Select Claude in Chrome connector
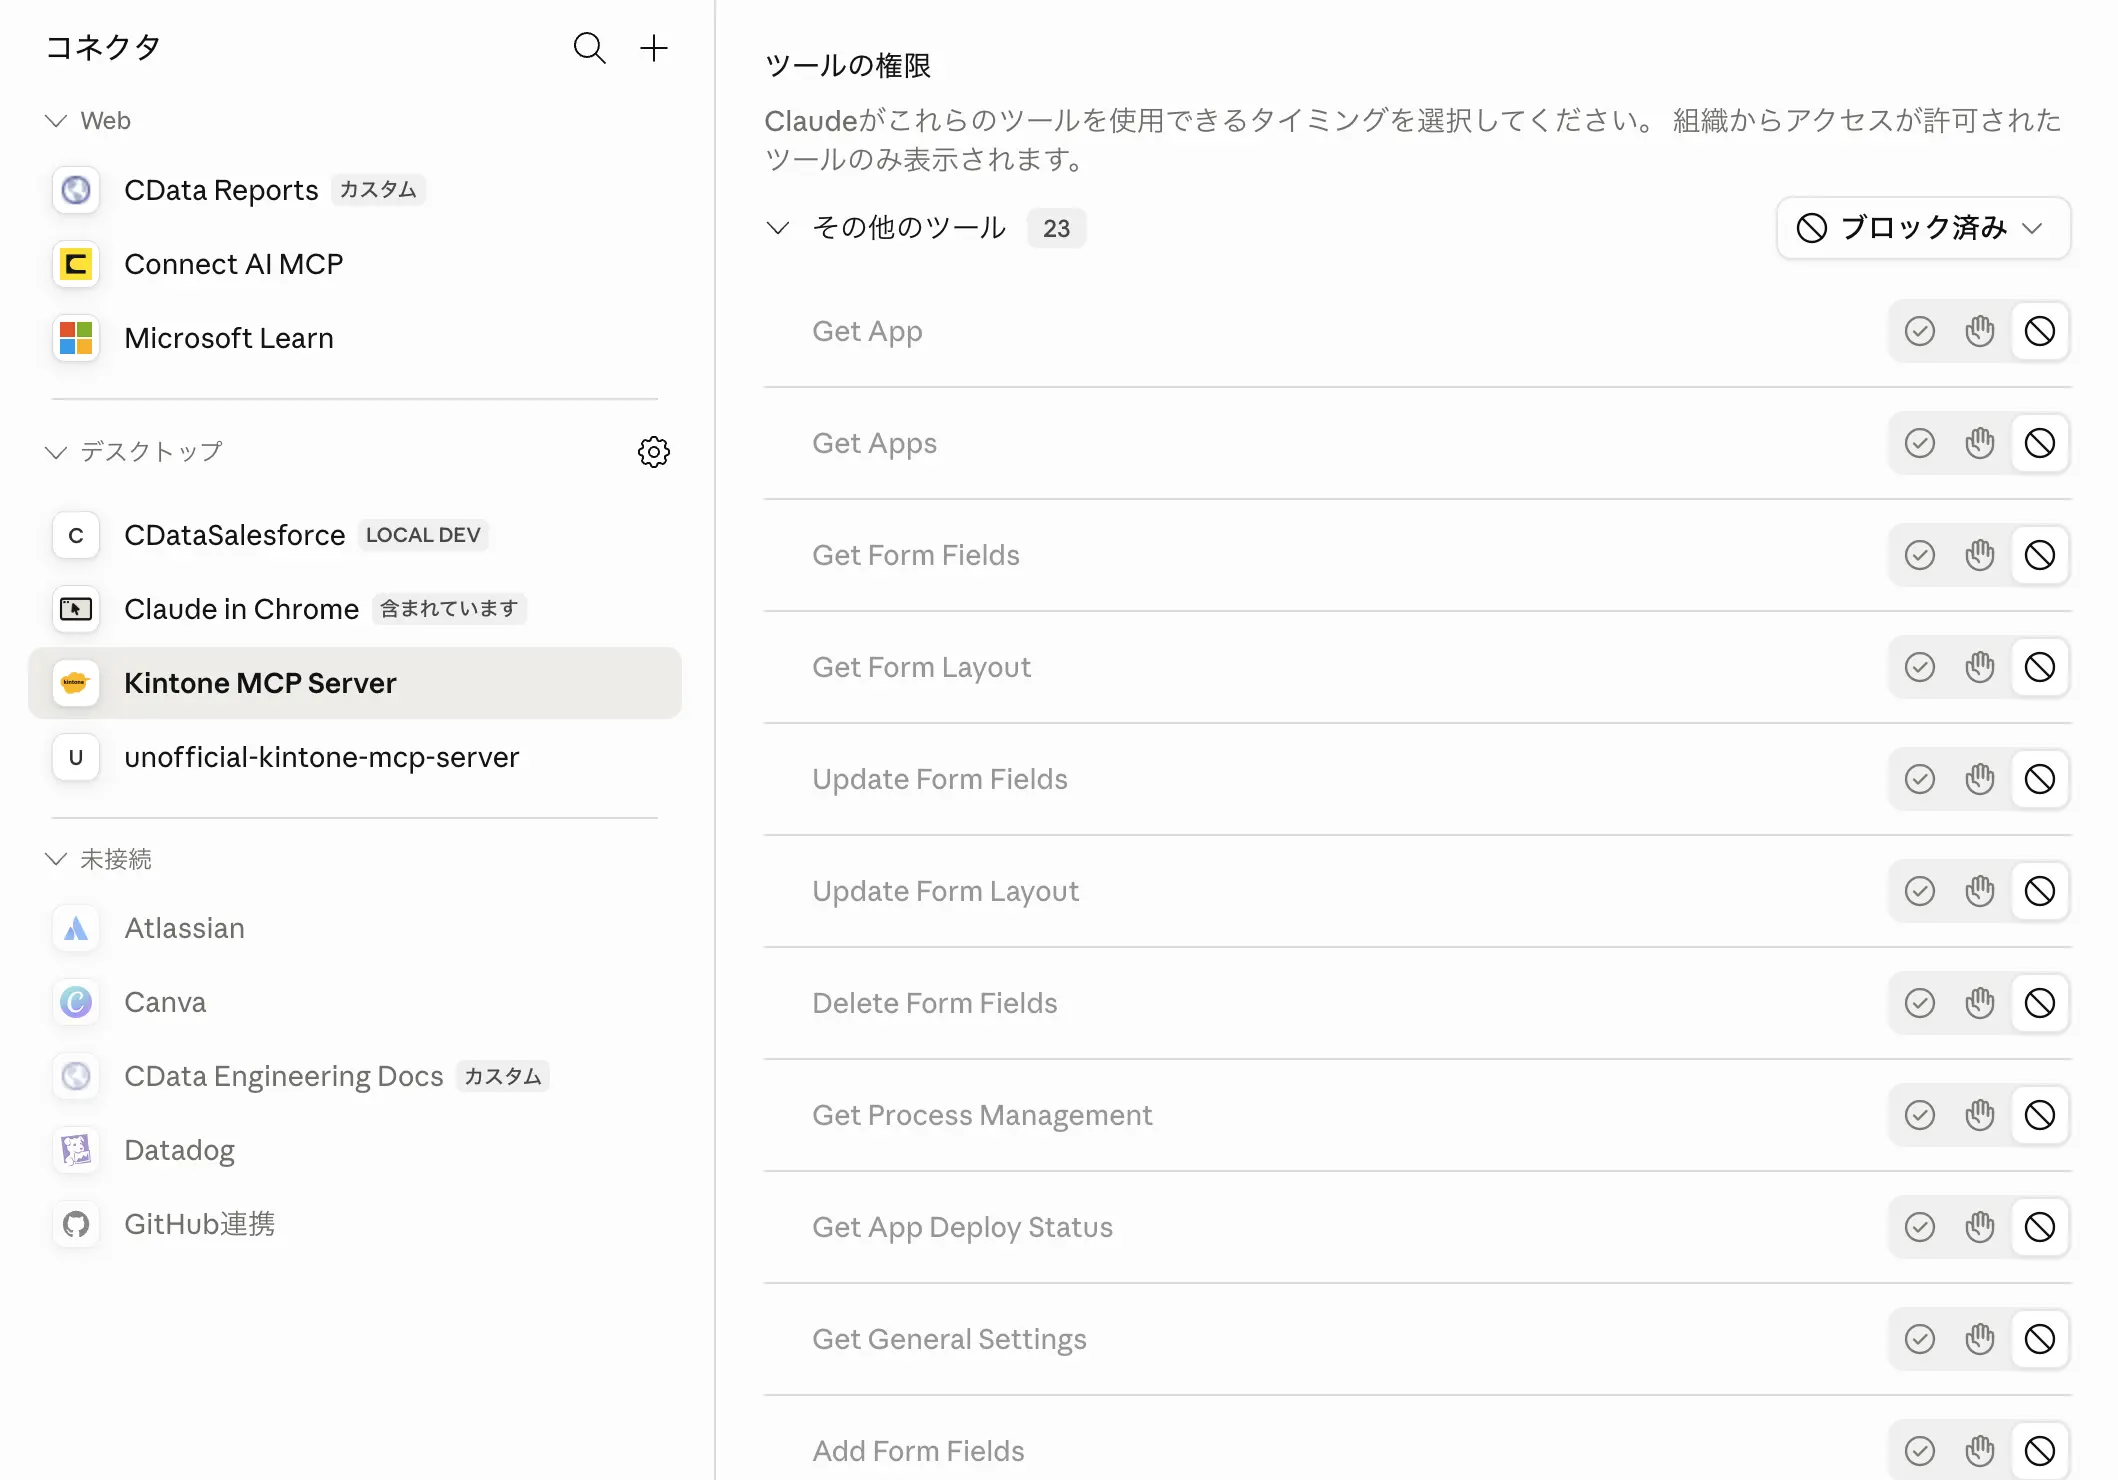The width and height of the screenshot is (2118, 1480). (x=355, y=609)
